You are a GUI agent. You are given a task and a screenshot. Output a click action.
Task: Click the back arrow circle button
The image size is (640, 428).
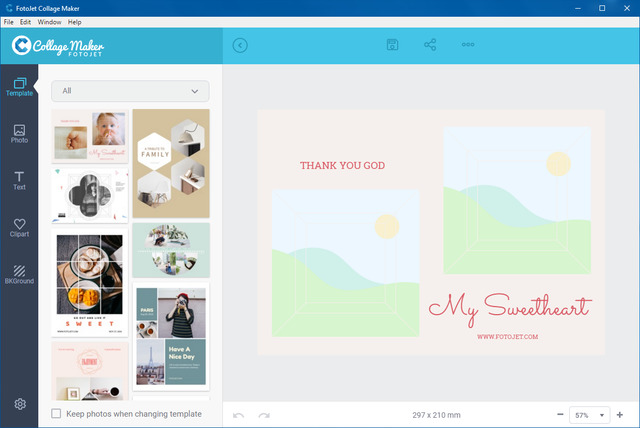pos(240,45)
